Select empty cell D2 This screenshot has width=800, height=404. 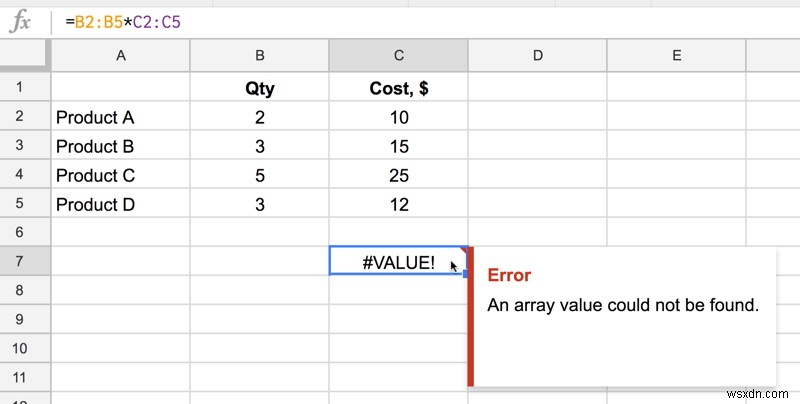[537, 116]
